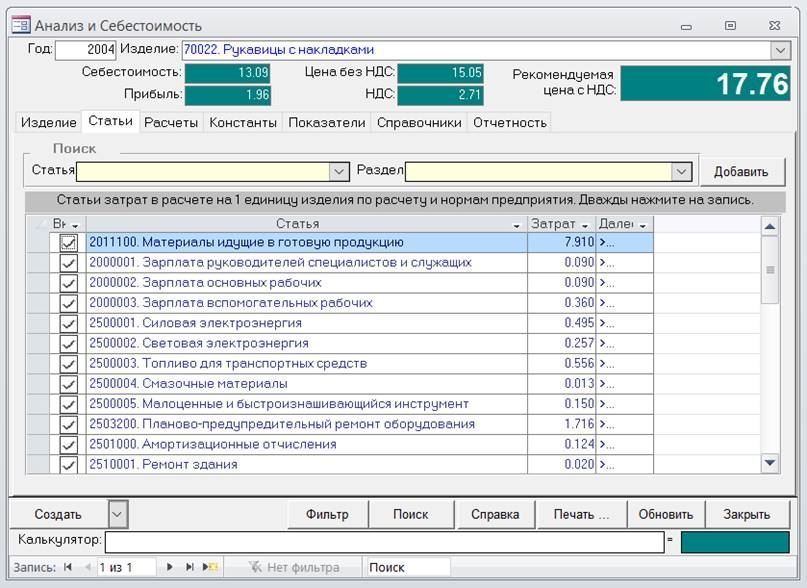Click the Access form icon in title bar
This screenshot has height=588, width=807.
(x=20, y=25)
